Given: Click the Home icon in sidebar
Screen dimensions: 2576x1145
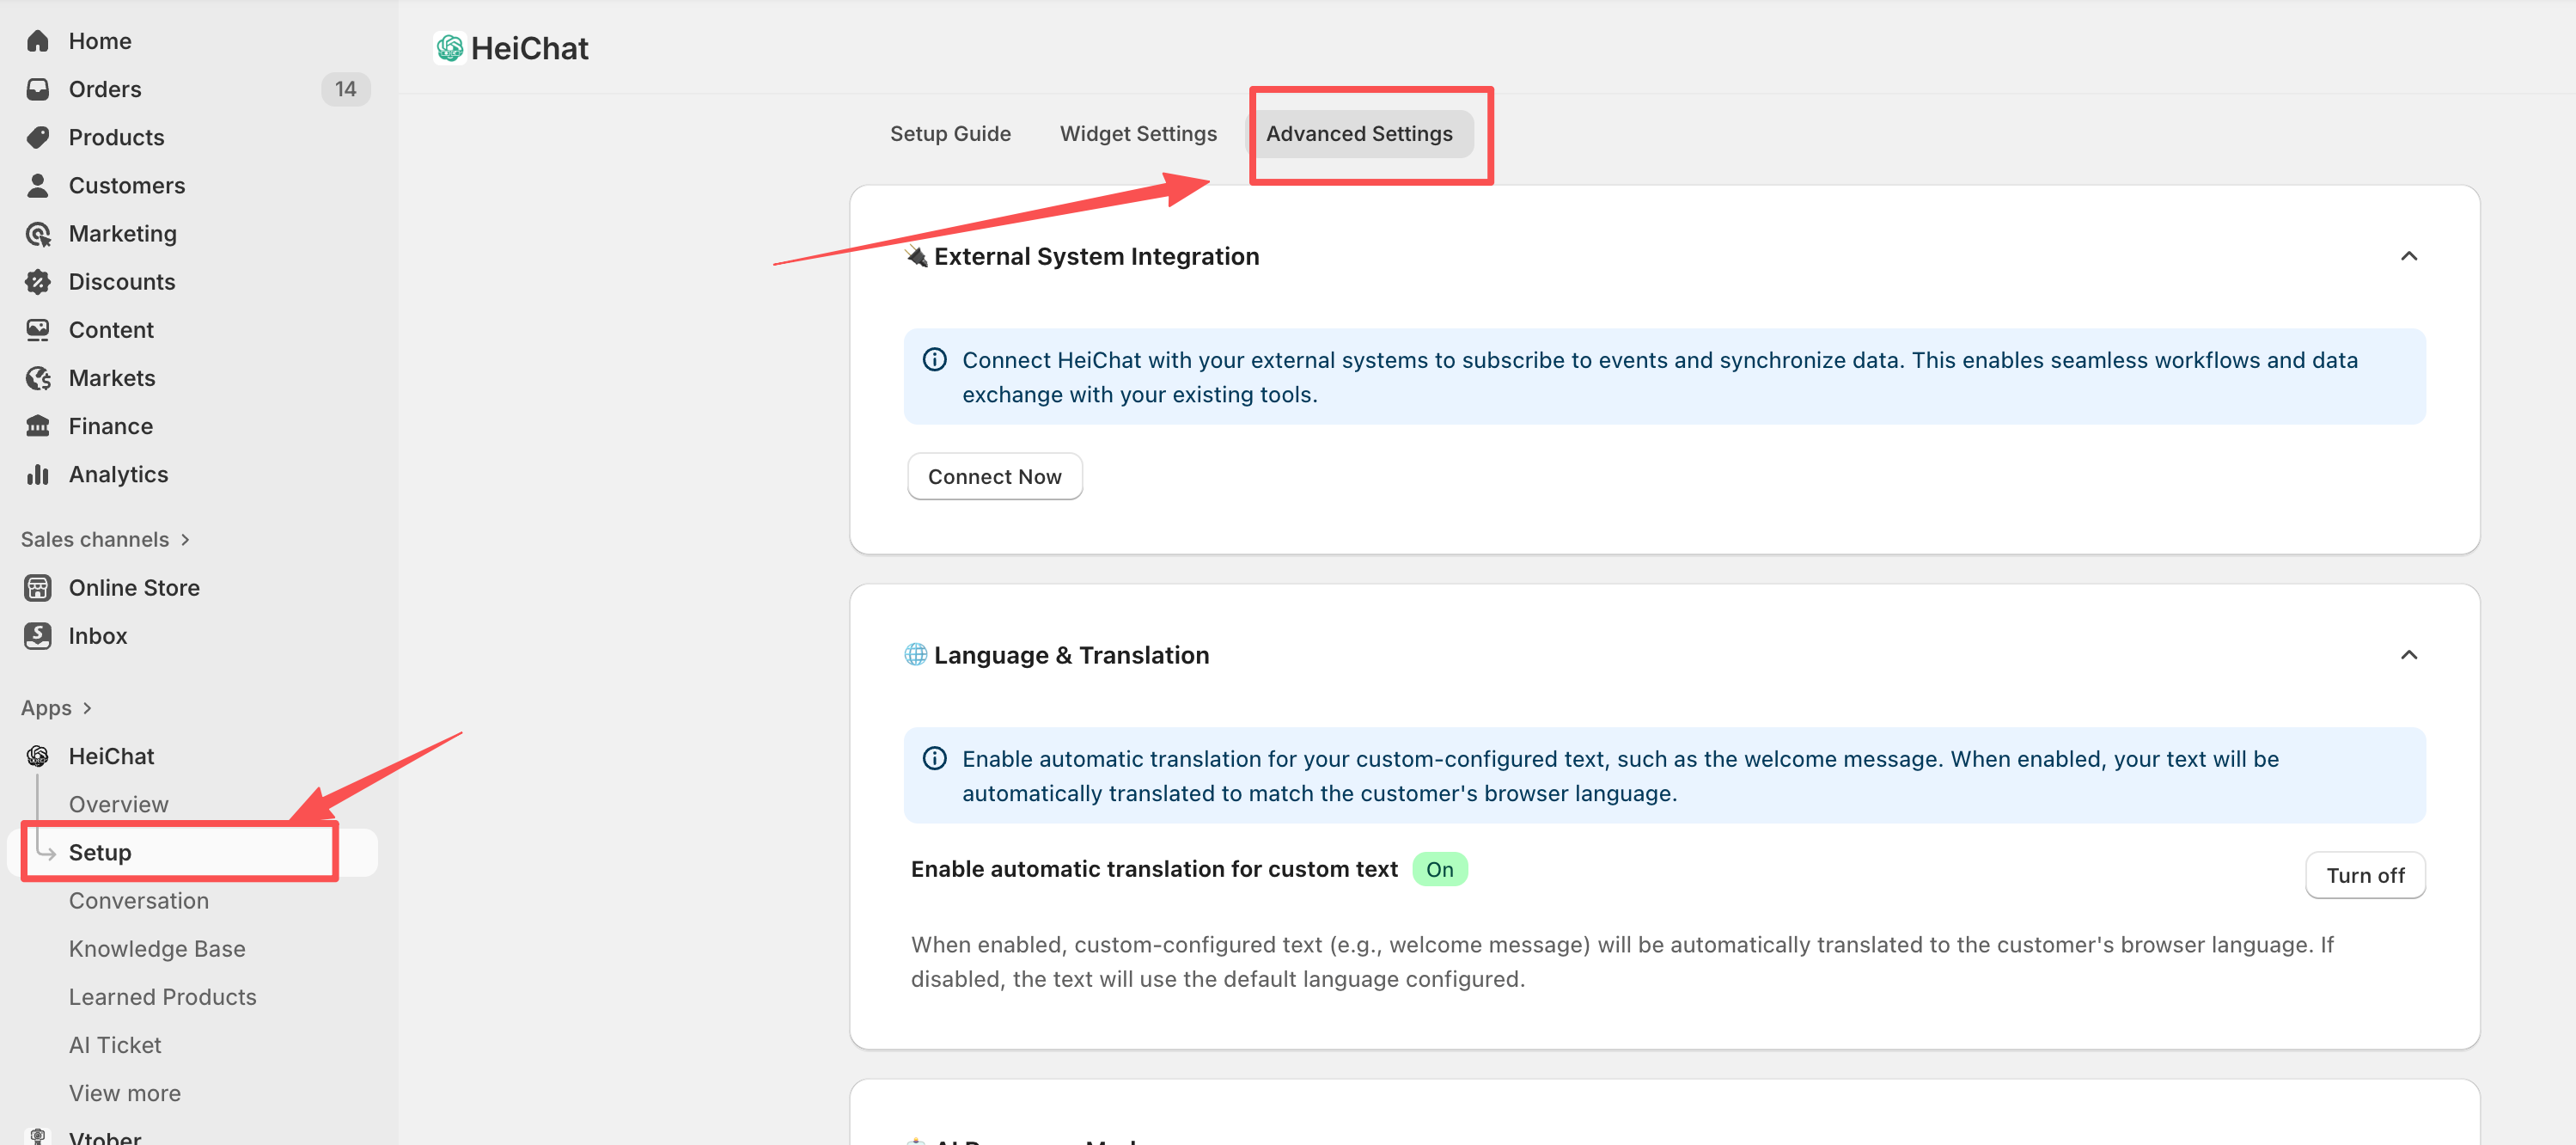Looking at the screenshot, I should click(38, 41).
